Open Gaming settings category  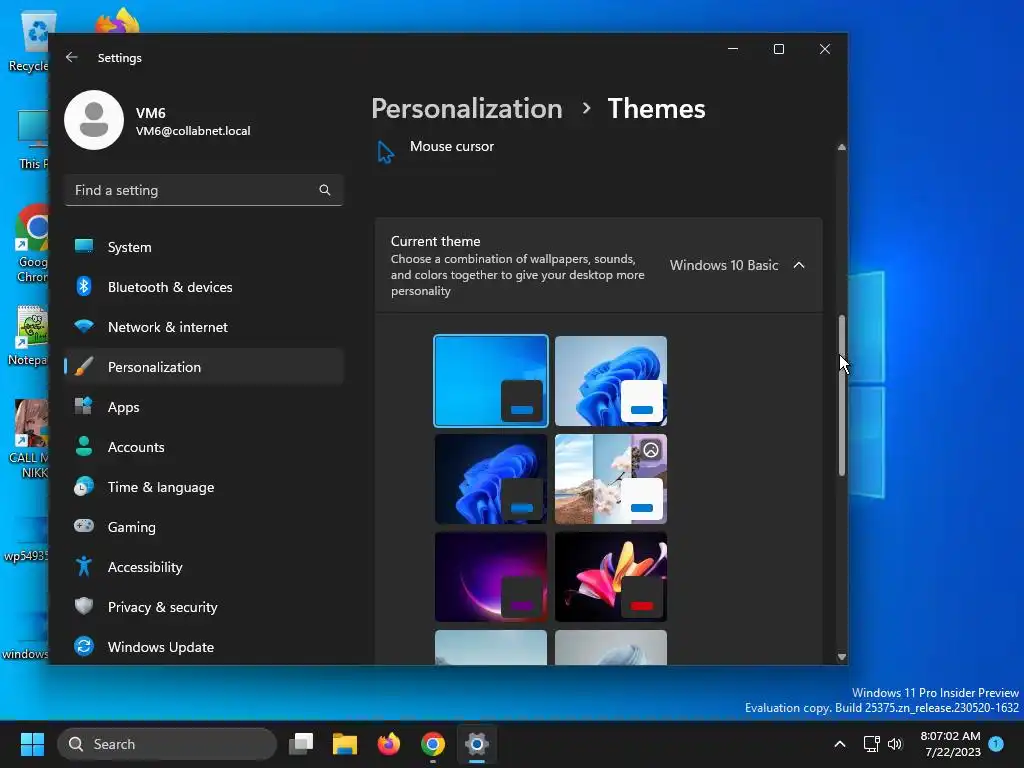[204, 526]
